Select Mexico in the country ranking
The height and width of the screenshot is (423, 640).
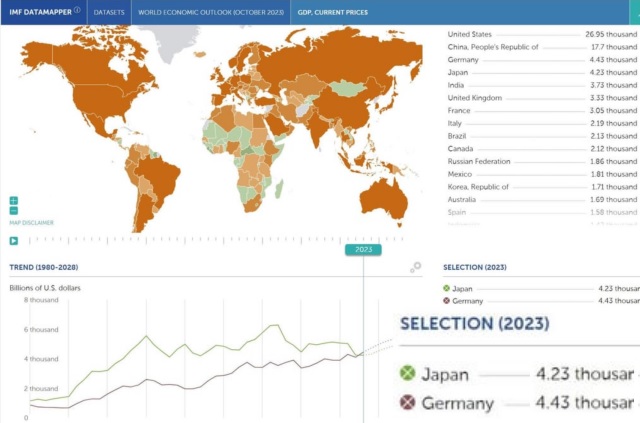tap(542, 174)
